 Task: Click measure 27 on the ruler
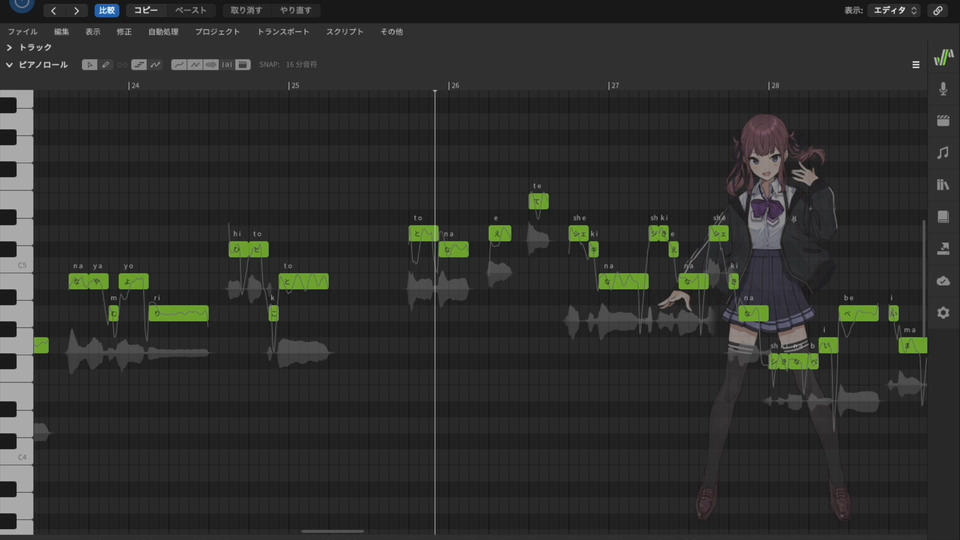614,86
